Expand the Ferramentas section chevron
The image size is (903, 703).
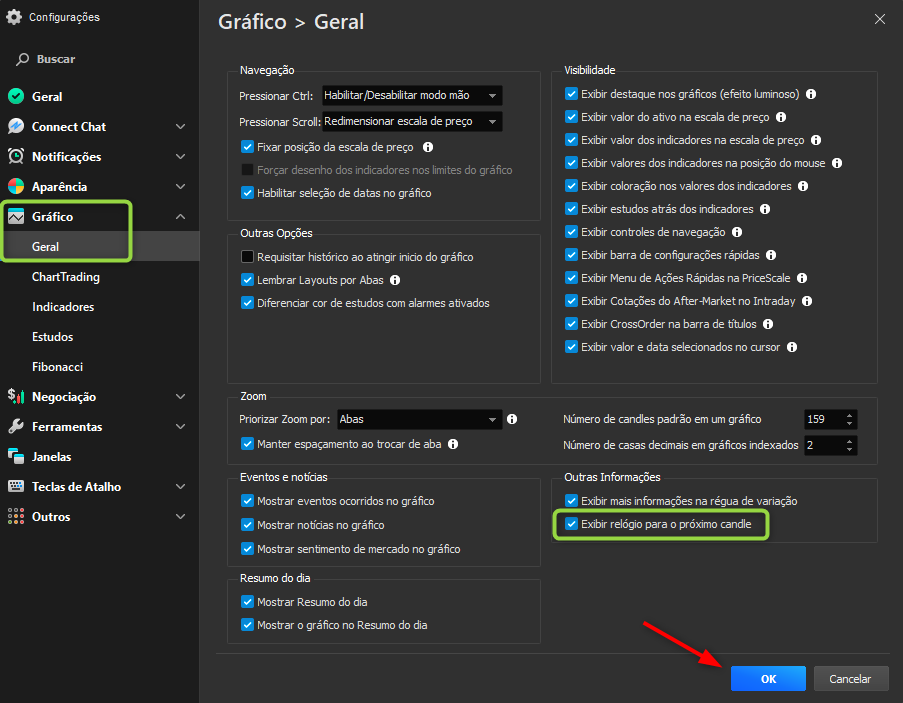pyautogui.click(x=180, y=426)
